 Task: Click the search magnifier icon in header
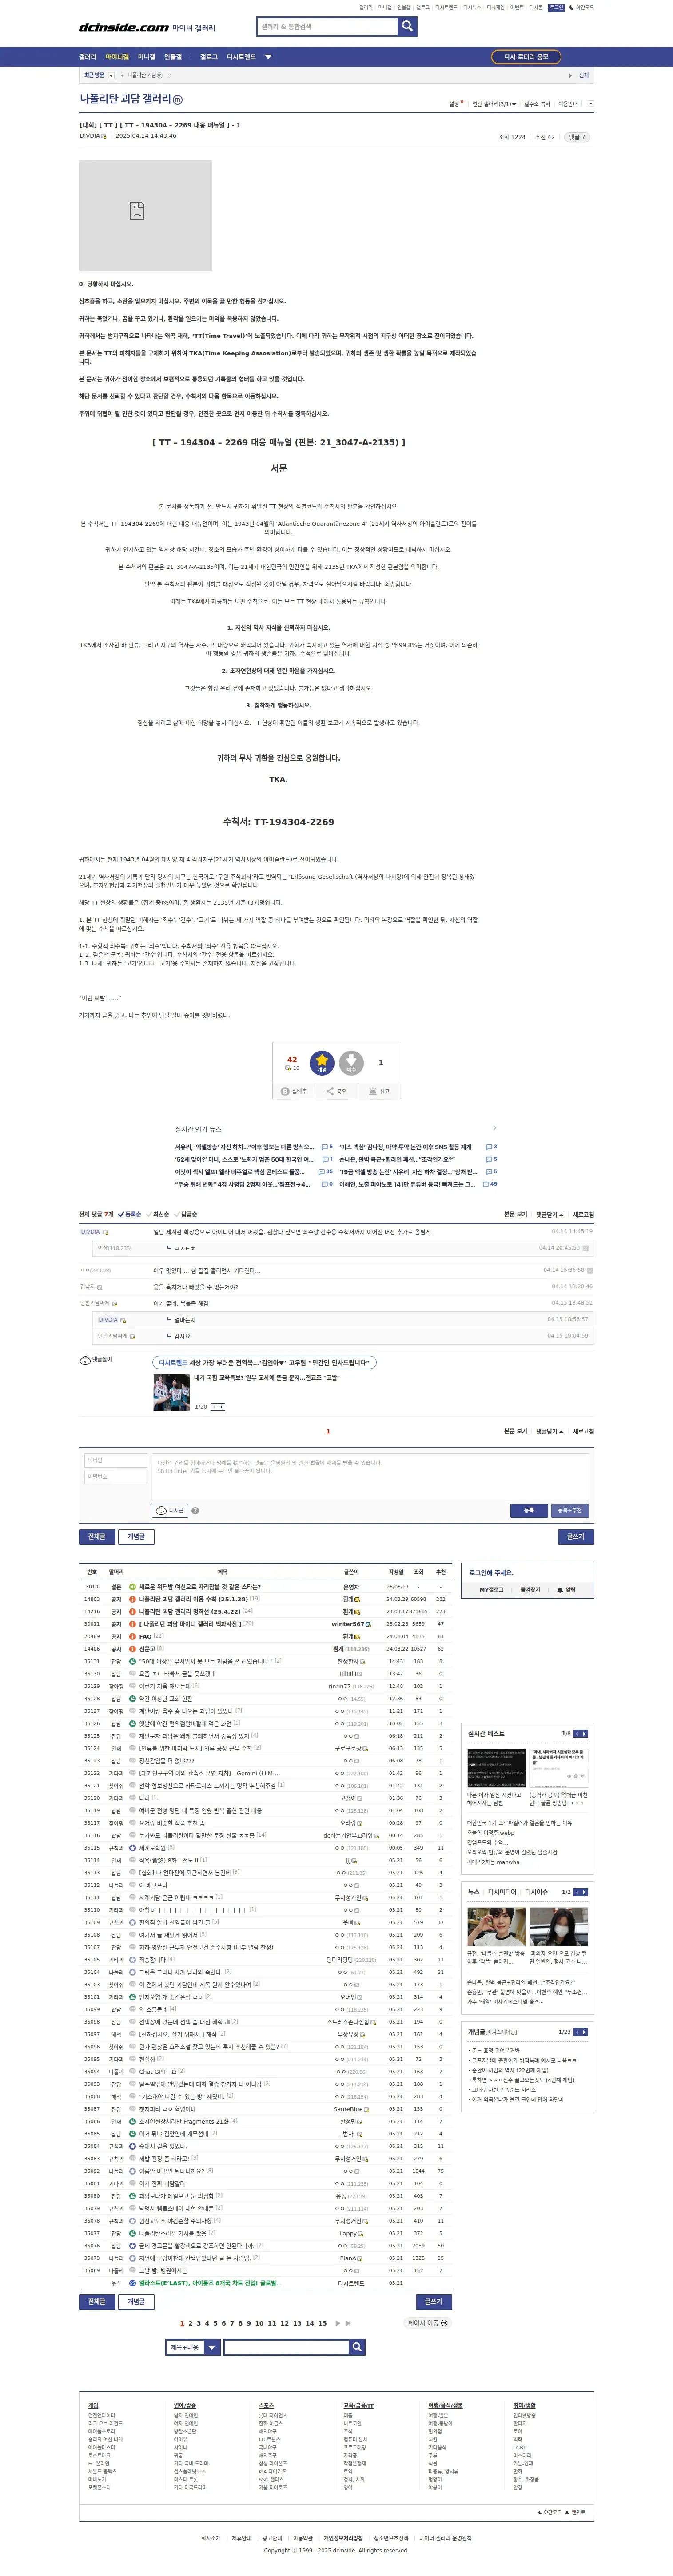(x=407, y=27)
